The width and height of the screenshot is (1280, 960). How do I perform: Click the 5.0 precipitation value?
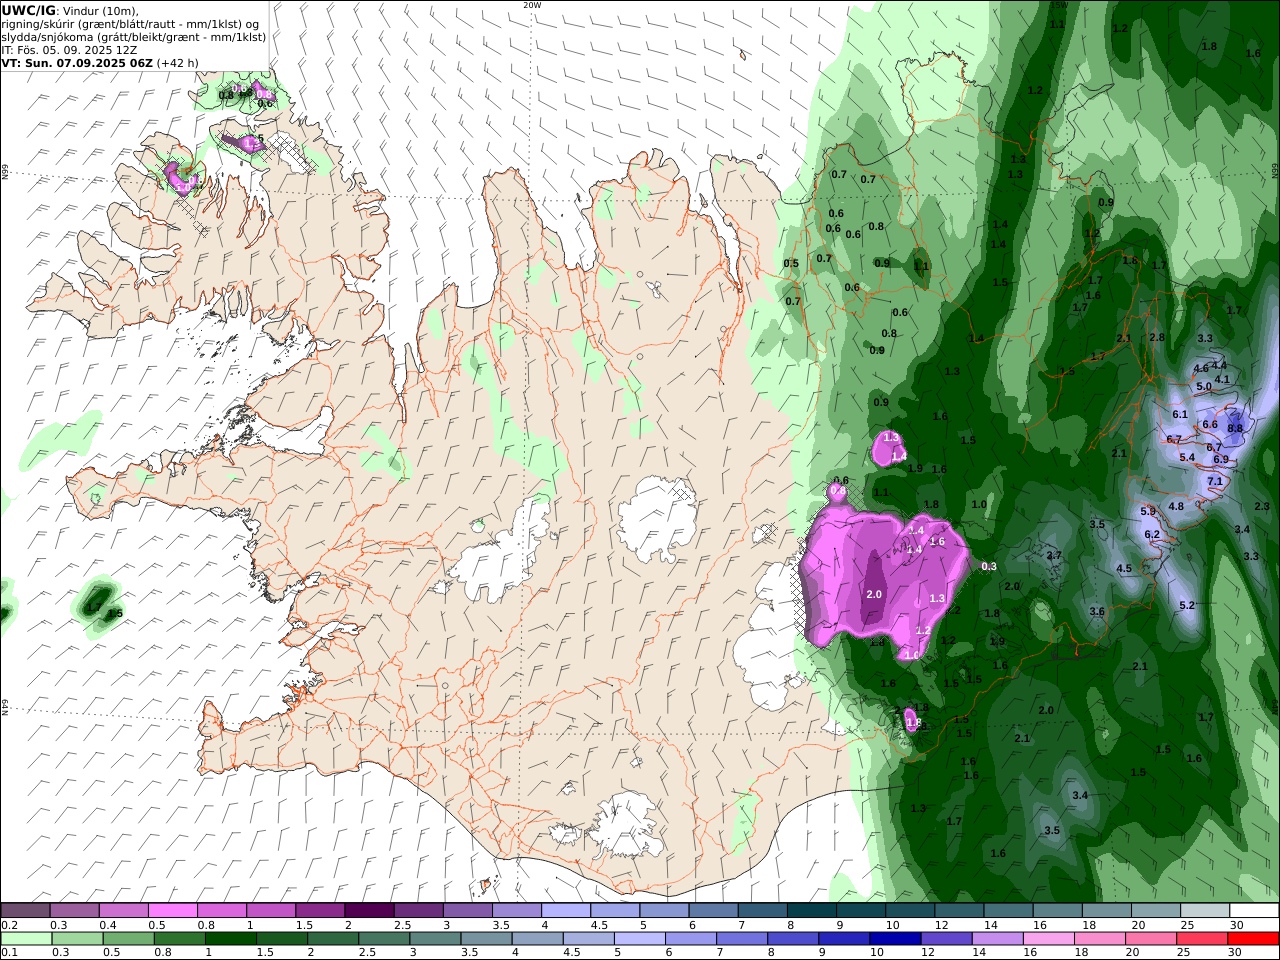click(x=1204, y=387)
